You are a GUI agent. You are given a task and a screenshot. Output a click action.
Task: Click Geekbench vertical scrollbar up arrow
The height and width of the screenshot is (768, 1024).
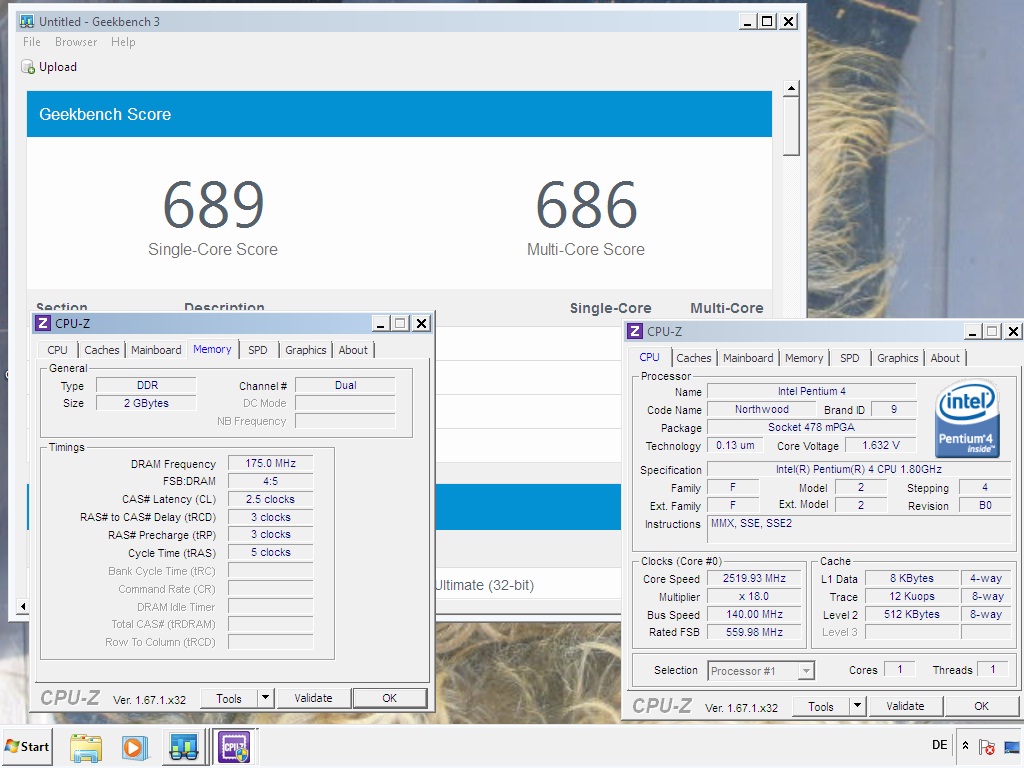(791, 88)
